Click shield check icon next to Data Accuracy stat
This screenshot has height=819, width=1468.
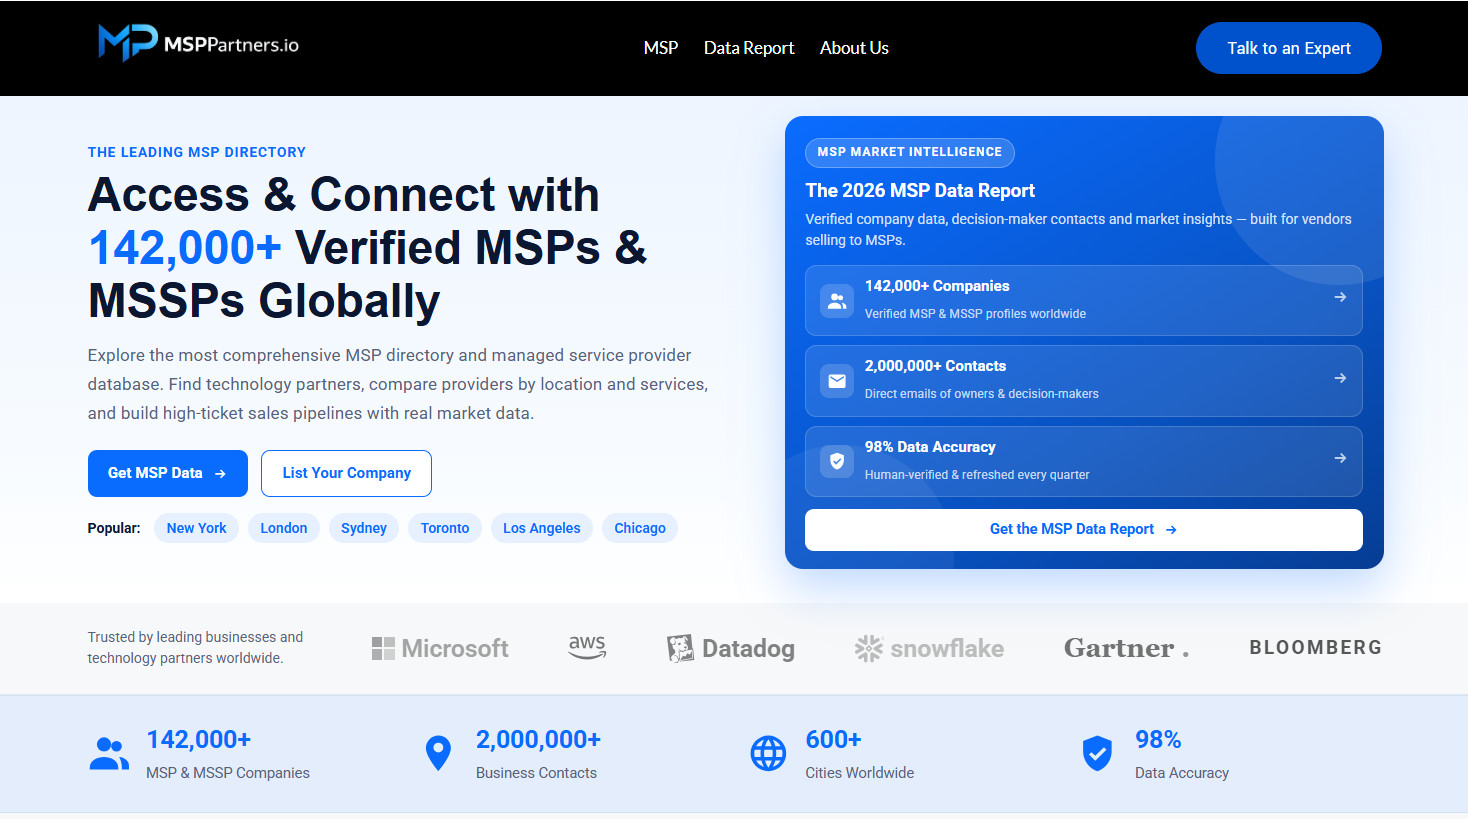(x=1097, y=754)
